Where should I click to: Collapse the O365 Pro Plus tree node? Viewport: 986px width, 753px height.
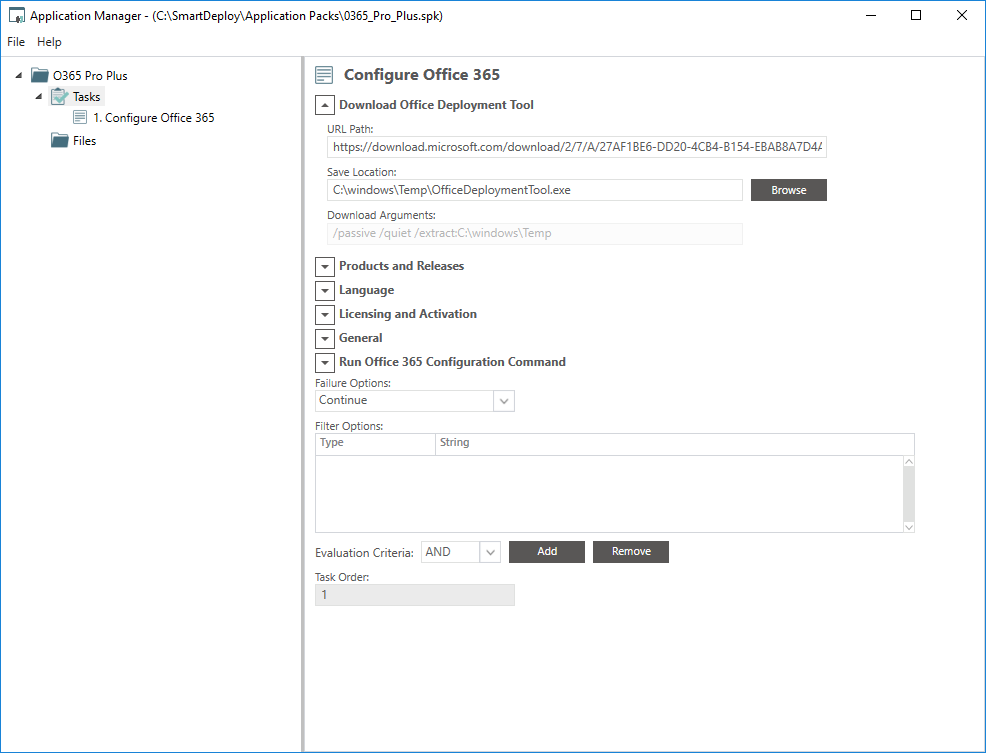pyautogui.click(x=19, y=75)
